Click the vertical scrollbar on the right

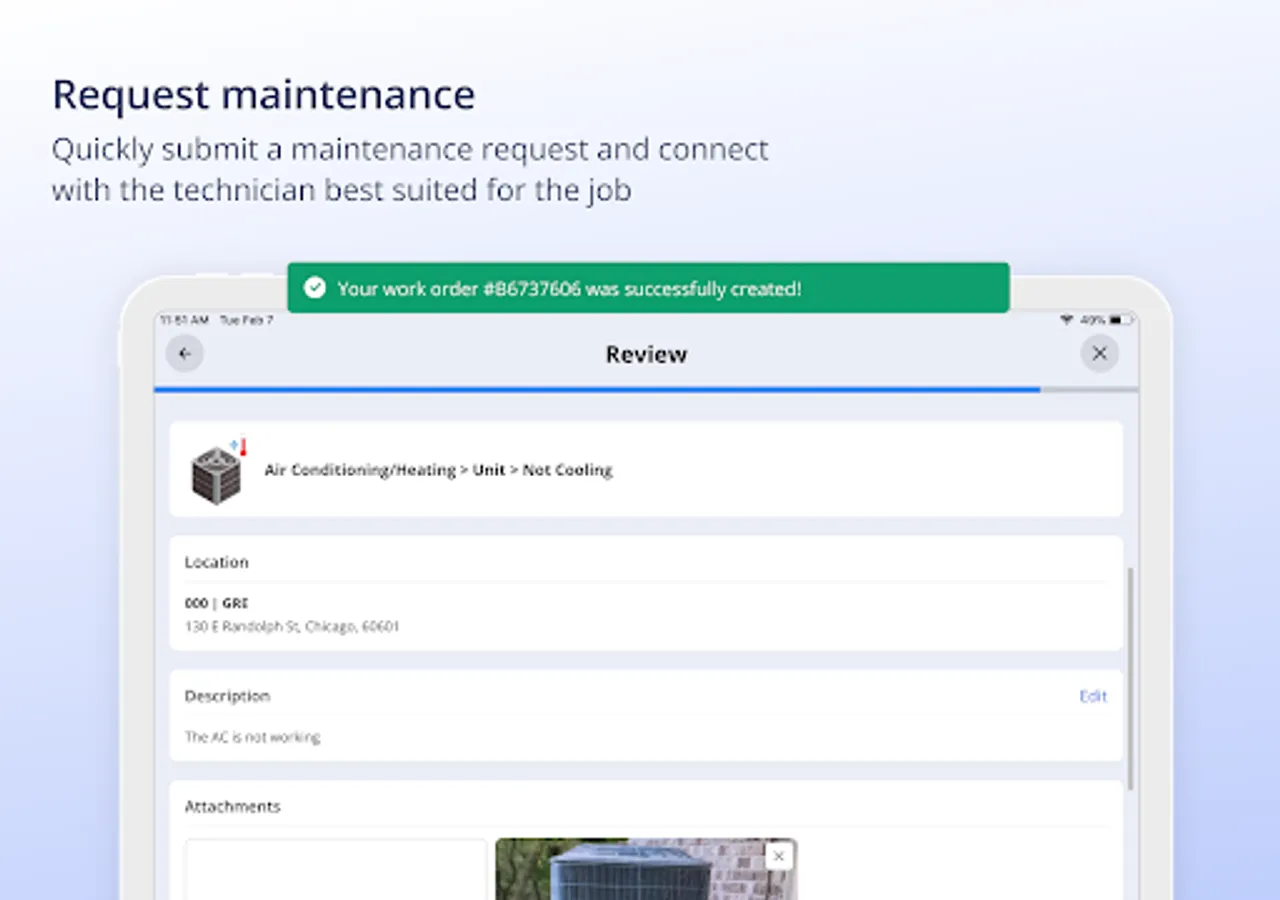[1131, 679]
